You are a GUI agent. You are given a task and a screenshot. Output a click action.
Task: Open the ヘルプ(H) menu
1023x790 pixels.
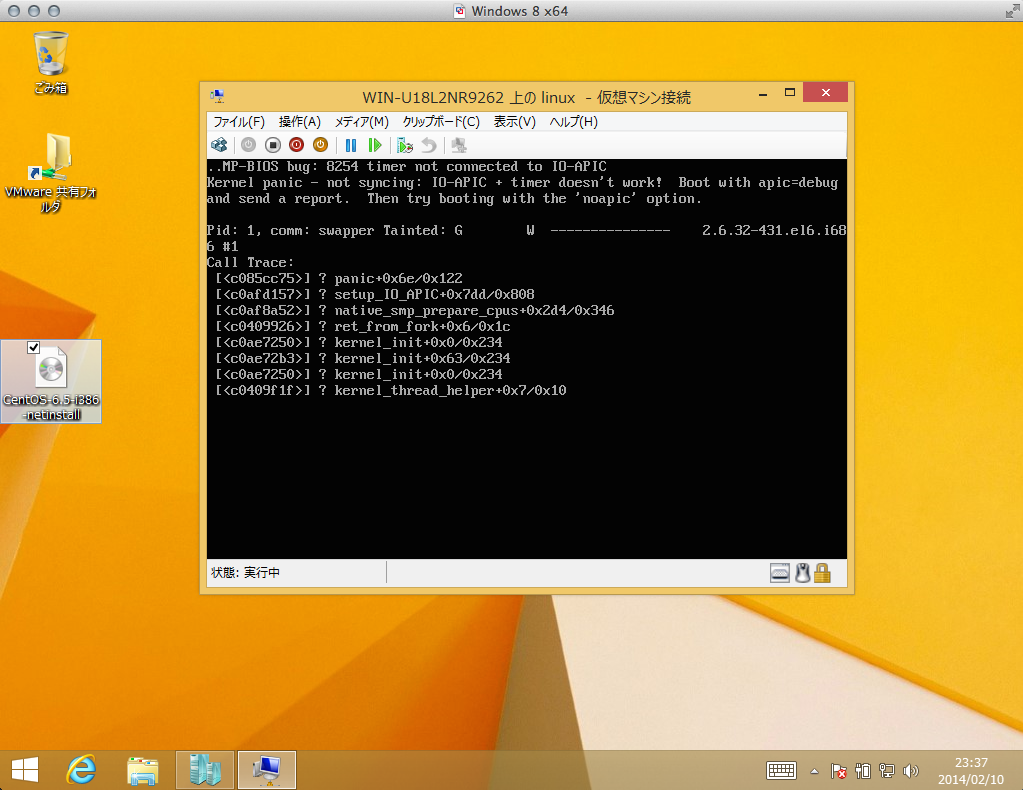tap(573, 122)
